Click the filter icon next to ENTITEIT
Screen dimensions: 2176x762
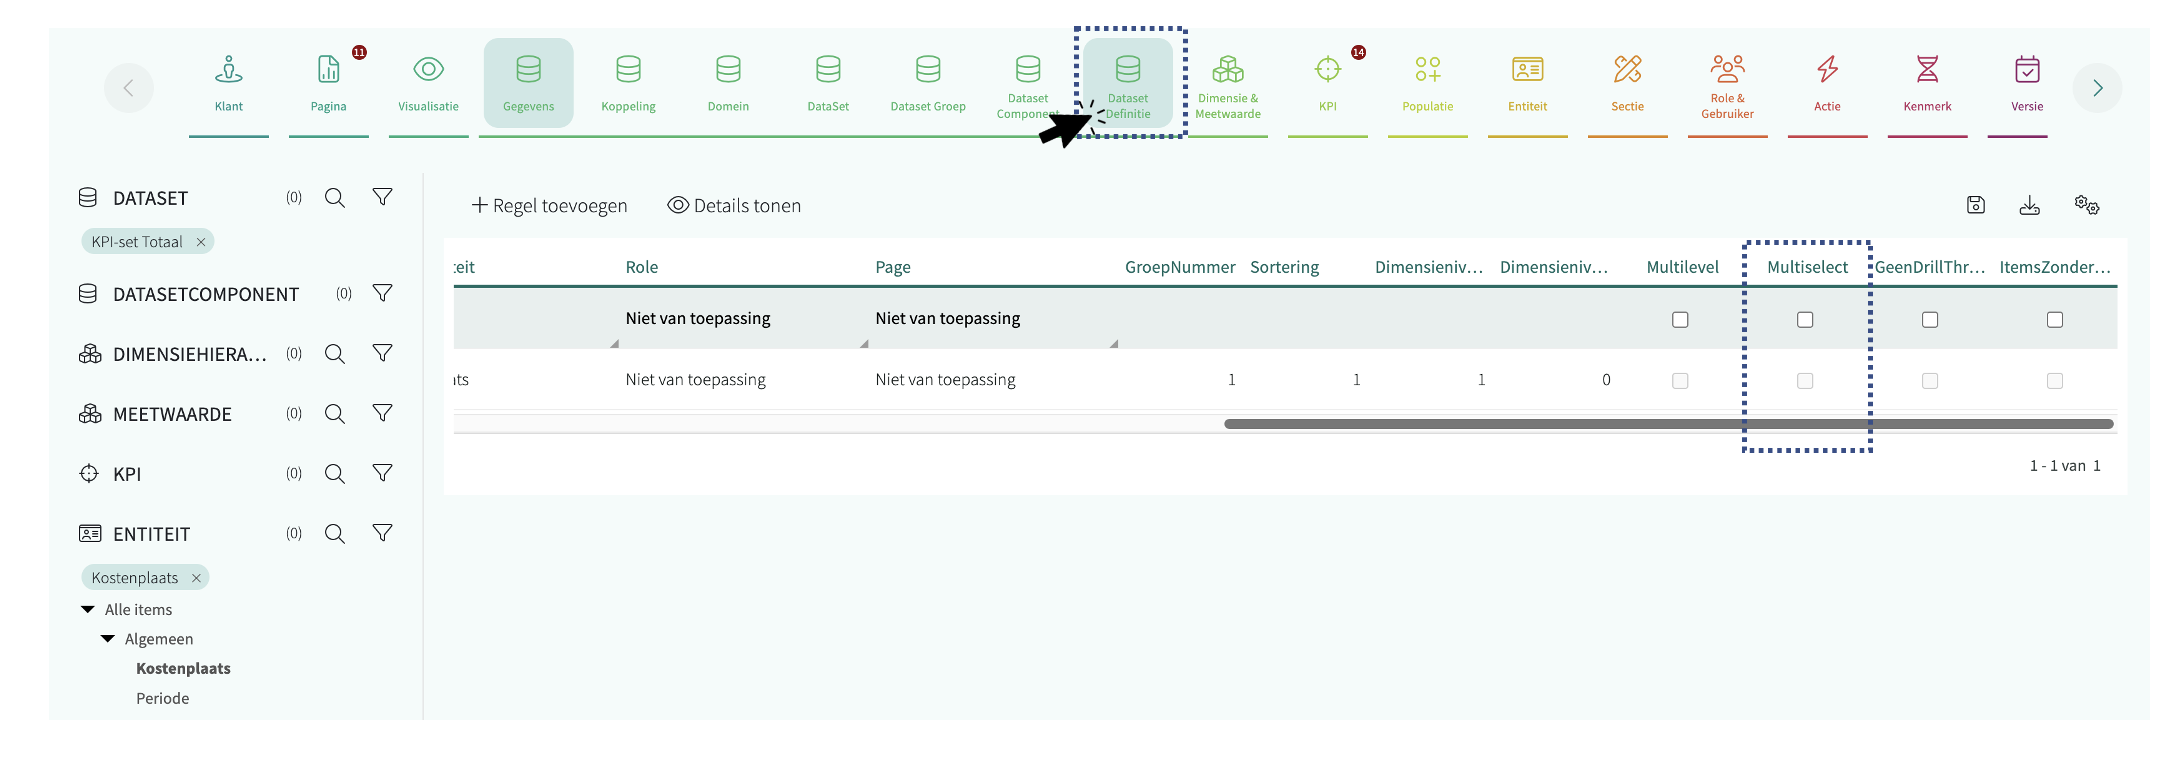[x=382, y=533]
